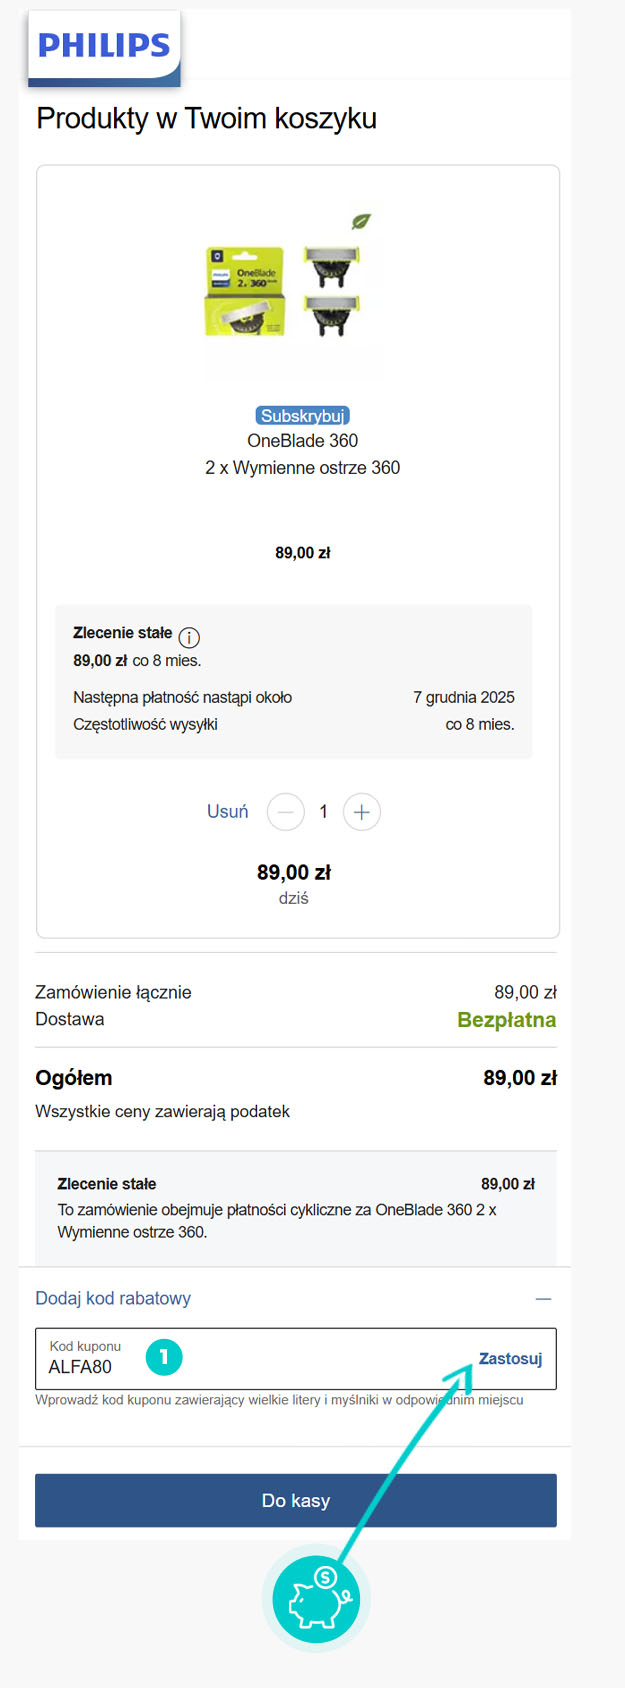Click the number 1 step marker
Screen dimensions: 625x1688
[164, 1357]
